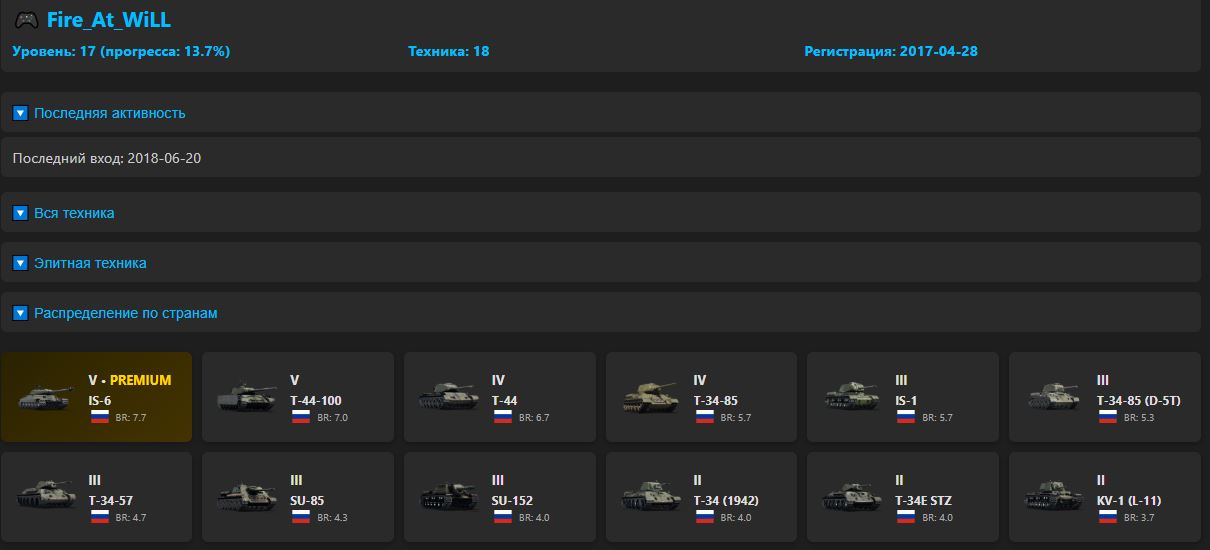This screenshot has height=550, width=1210.
Task: Click the gamepad icon beside Fire_At_WiLL
Action: click(x=26, y=20)
